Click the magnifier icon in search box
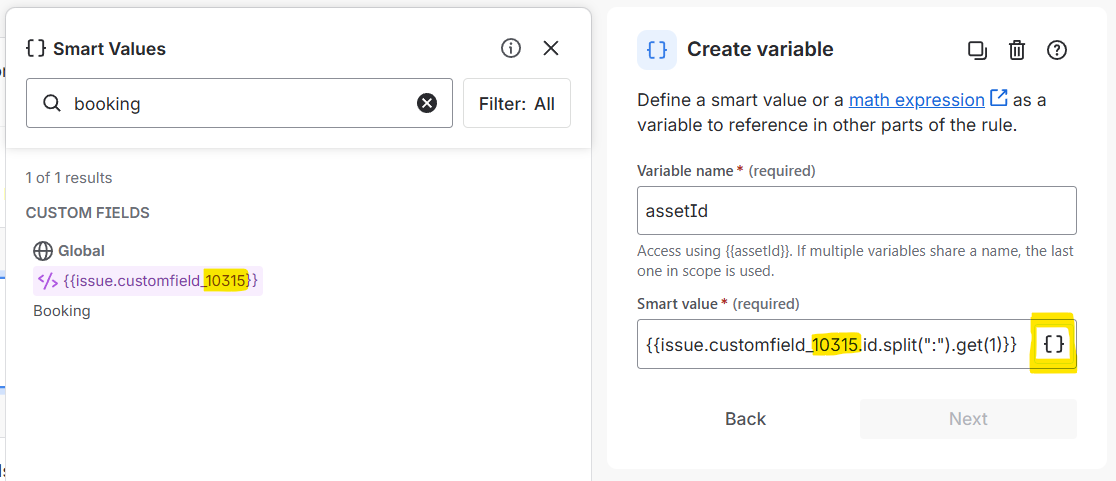 coord(52,103)
